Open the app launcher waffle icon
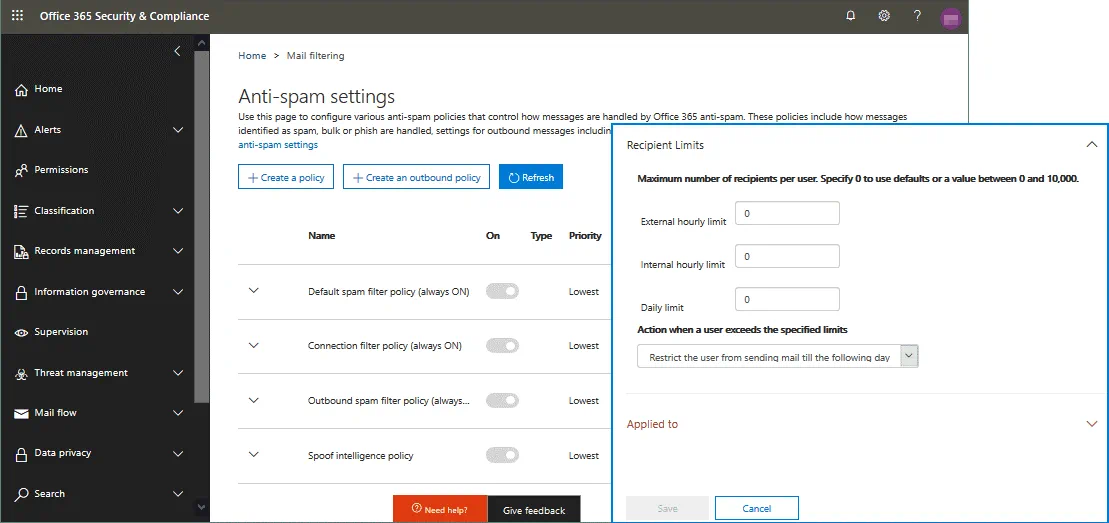 click(17, 16)
